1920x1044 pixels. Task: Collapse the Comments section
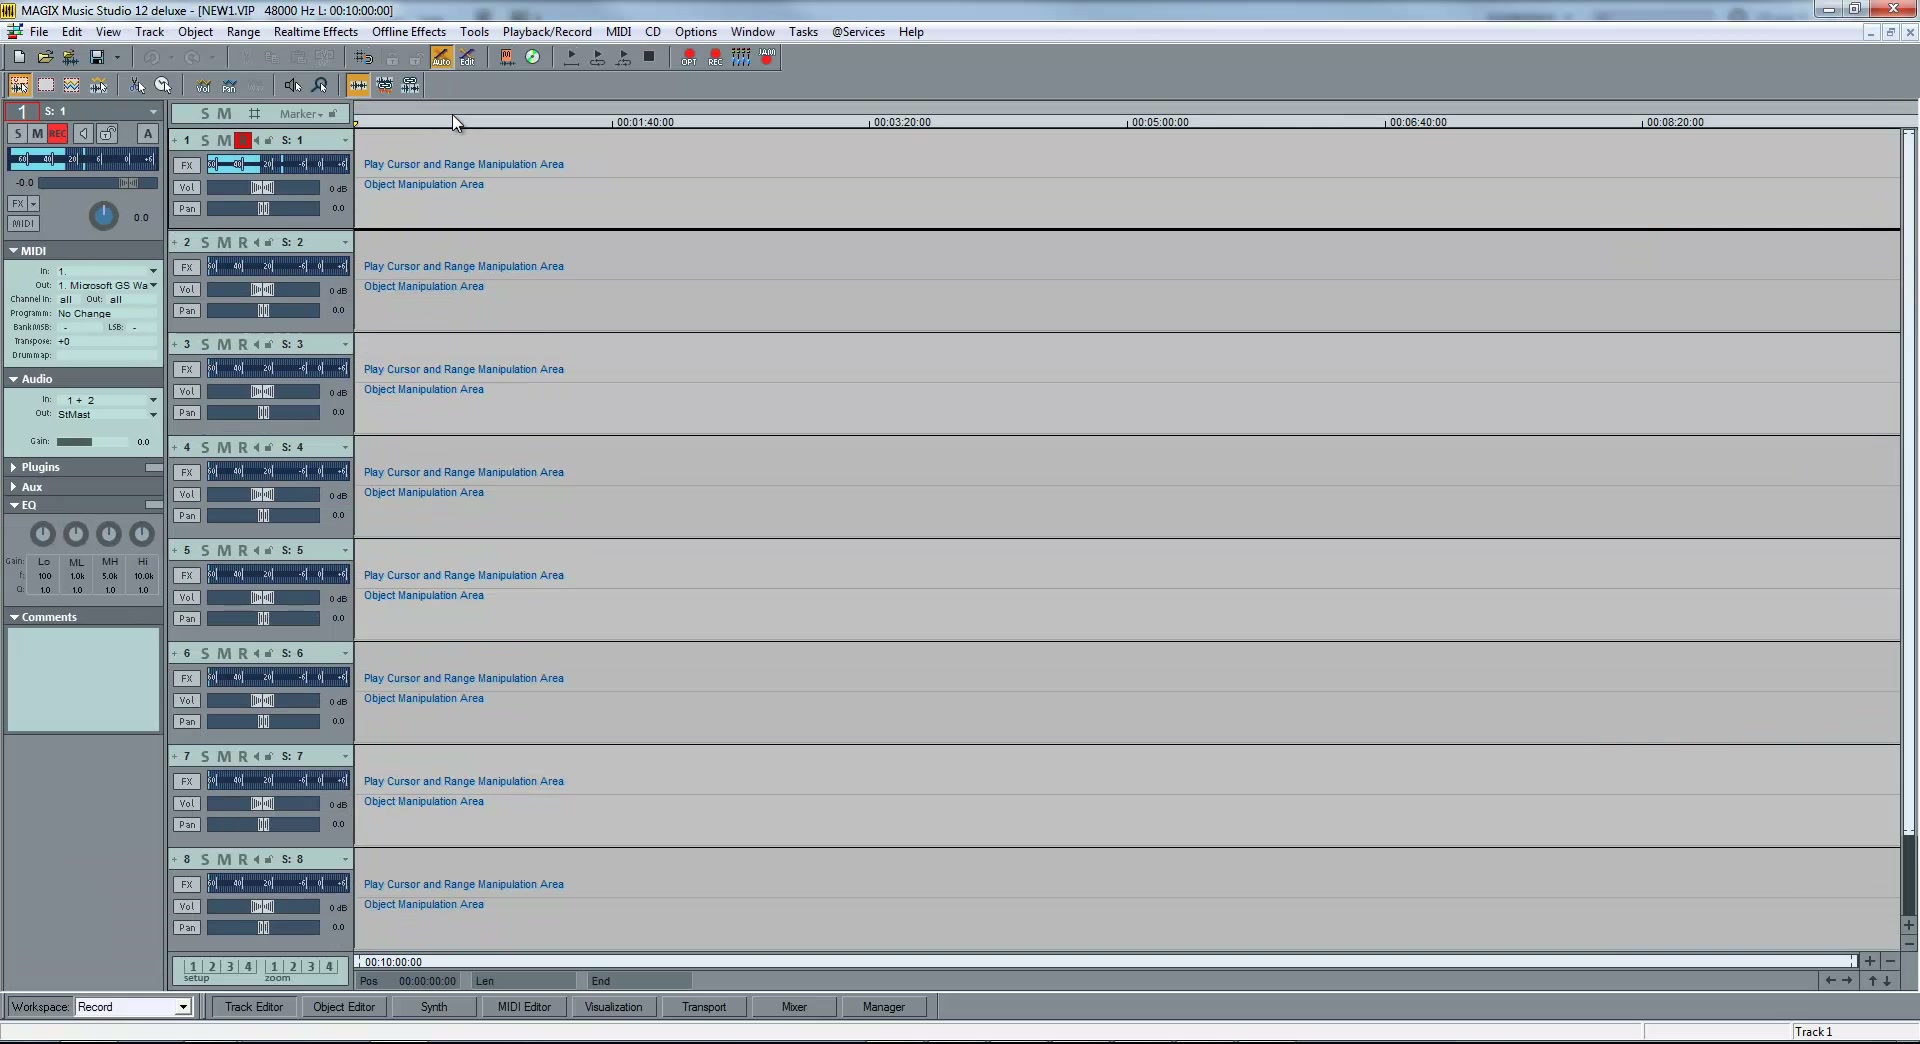pyautogui.click(x=14, y=617)
